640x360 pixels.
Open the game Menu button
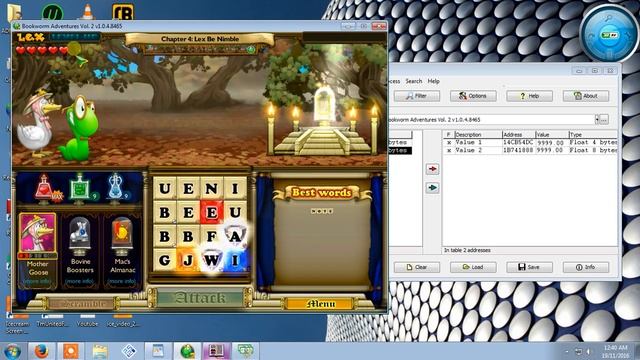[321, 304]
